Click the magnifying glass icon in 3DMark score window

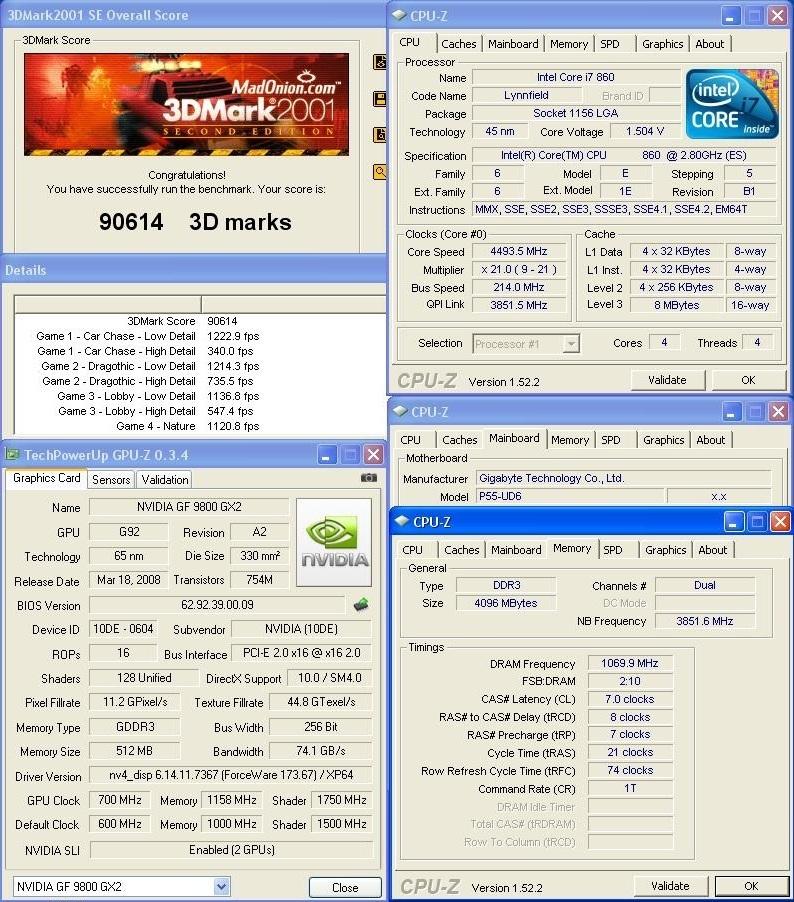380,171
